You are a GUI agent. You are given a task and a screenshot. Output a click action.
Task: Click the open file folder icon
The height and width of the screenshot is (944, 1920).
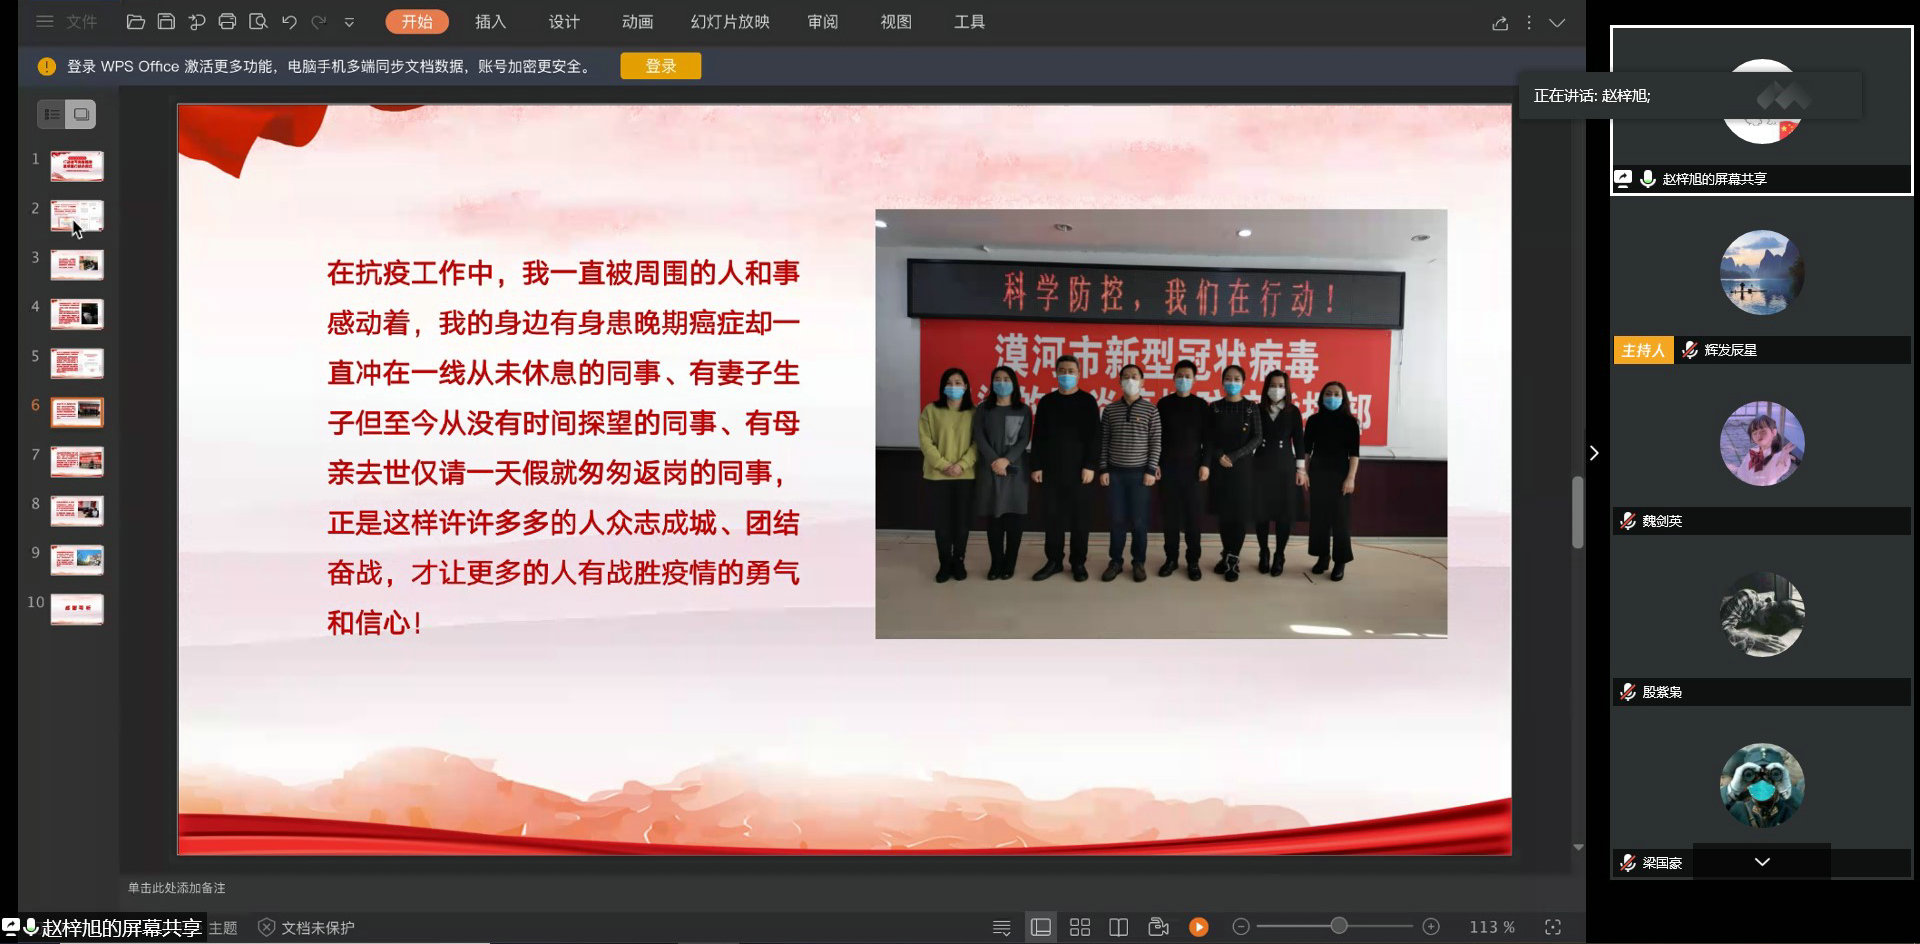(x=136, y=22)
